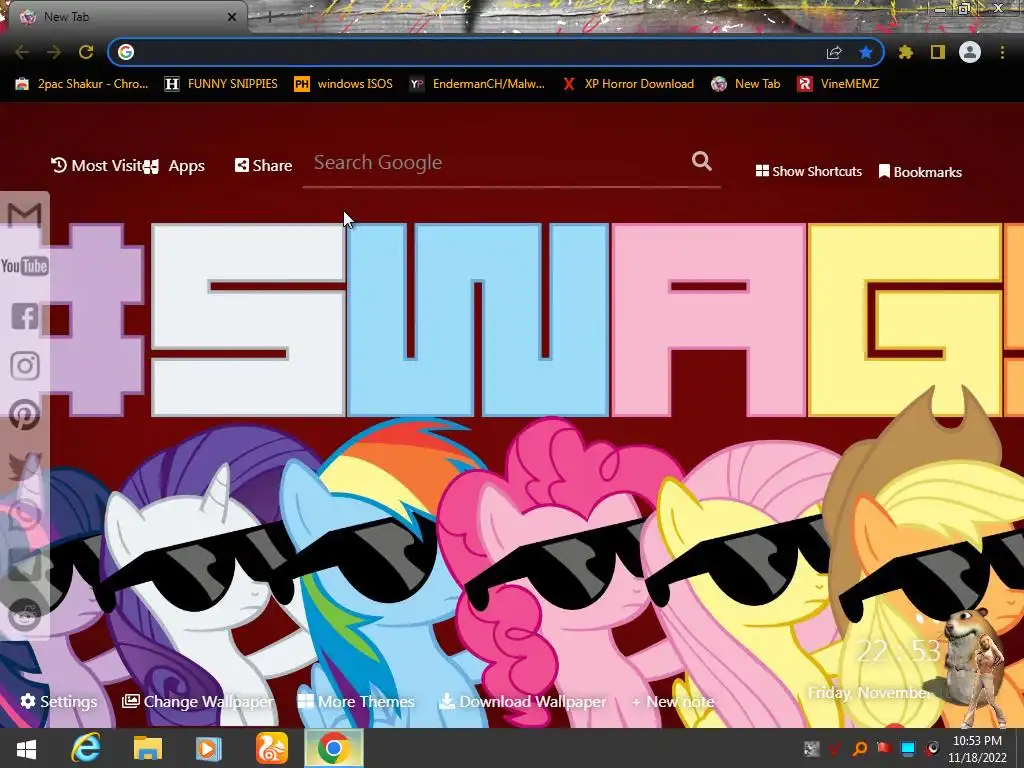The width and height of the screenshot is (1024, 768).
Task: Open EndermanCH/Malw... bookmark
Action: pyautogui.click(x=477, y=84)
